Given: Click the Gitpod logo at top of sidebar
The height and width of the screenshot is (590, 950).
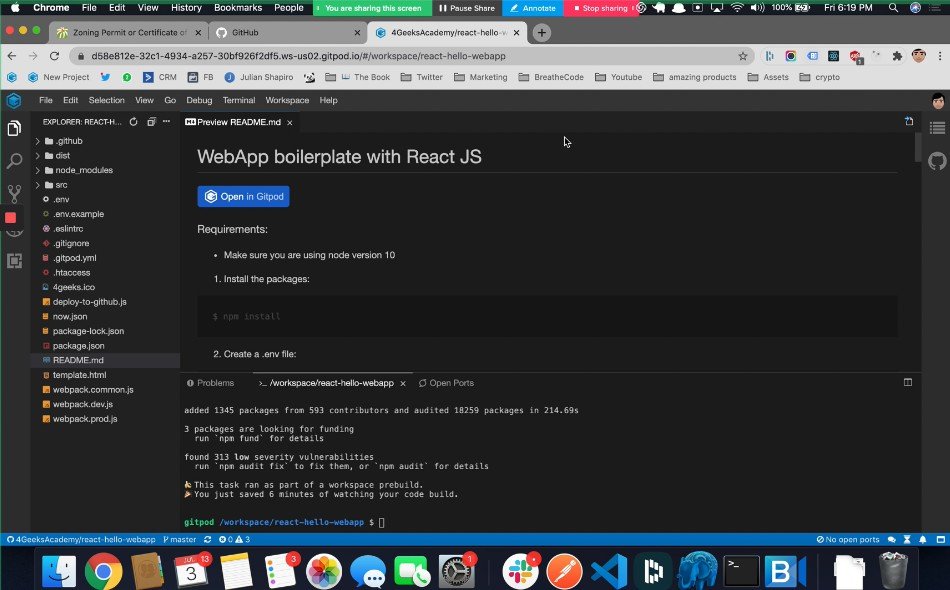Looking at the screenshot, I should pos(13,100).
